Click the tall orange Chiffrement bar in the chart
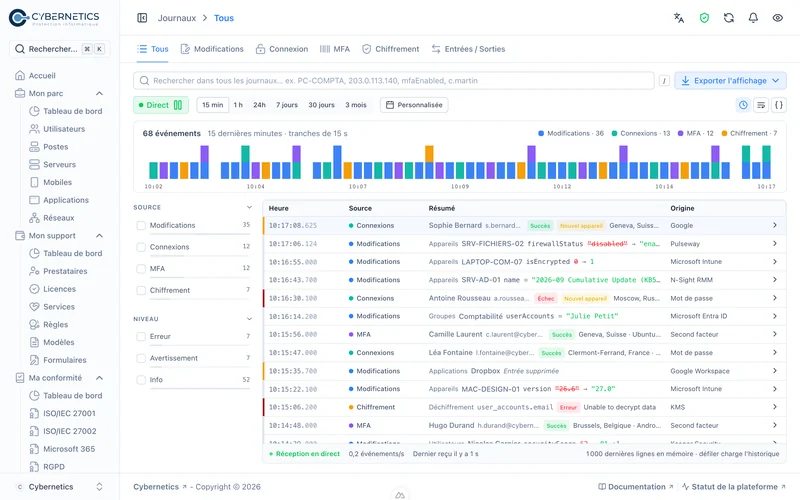The image size is (800, 500). coord(429,154)
